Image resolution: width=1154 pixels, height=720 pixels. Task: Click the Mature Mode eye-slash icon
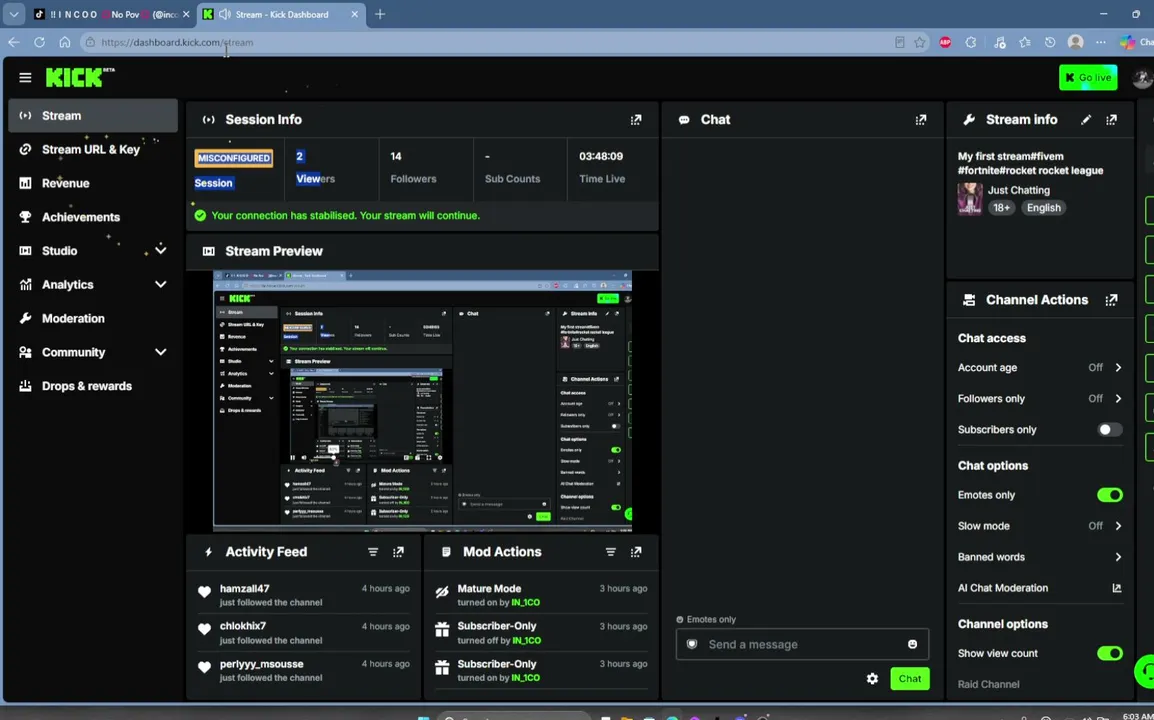[x=442, y=592]
